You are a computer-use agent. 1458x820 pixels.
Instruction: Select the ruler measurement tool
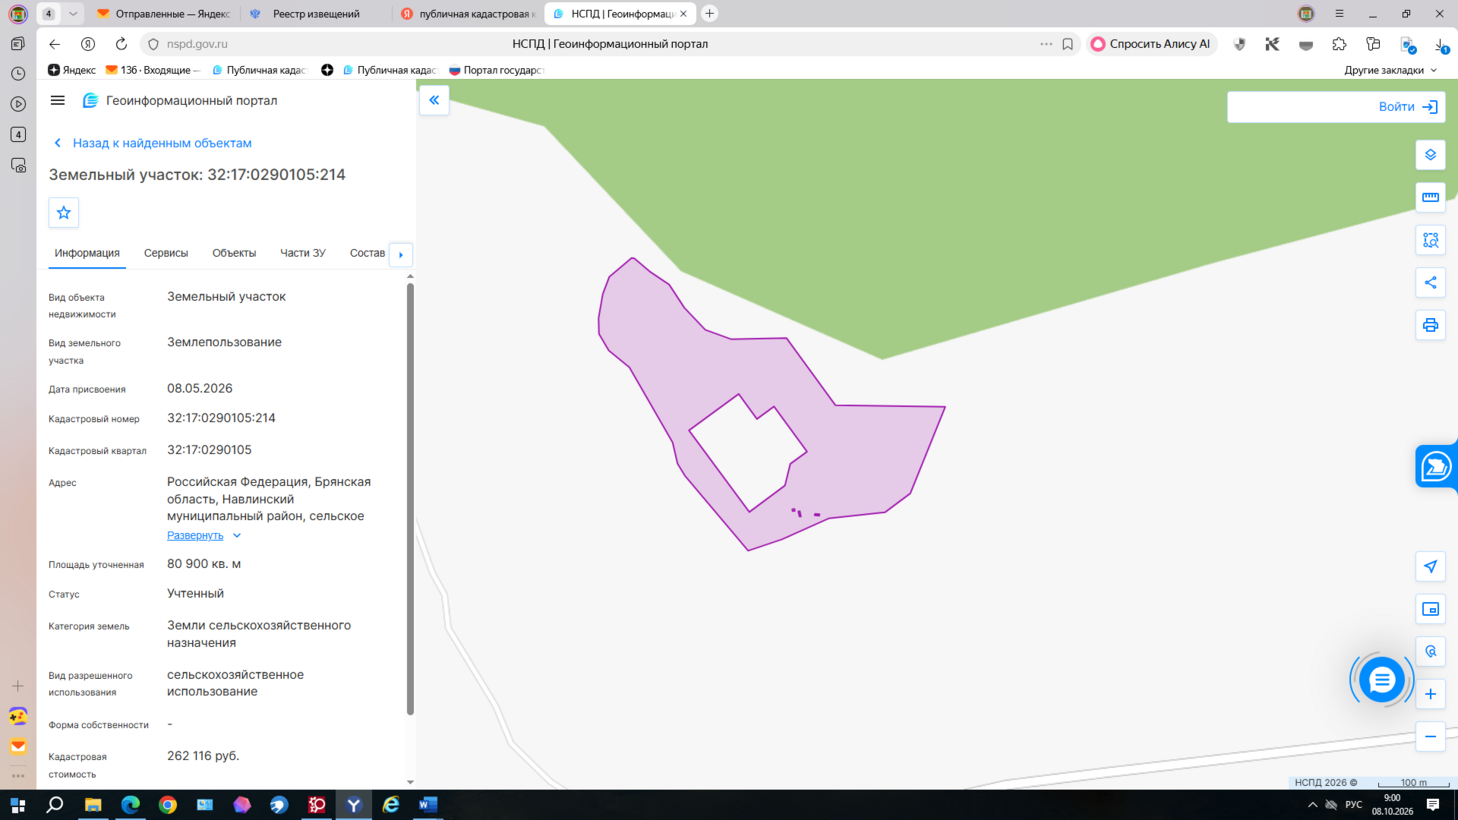pyautogui.click(x=1430, y=197)
